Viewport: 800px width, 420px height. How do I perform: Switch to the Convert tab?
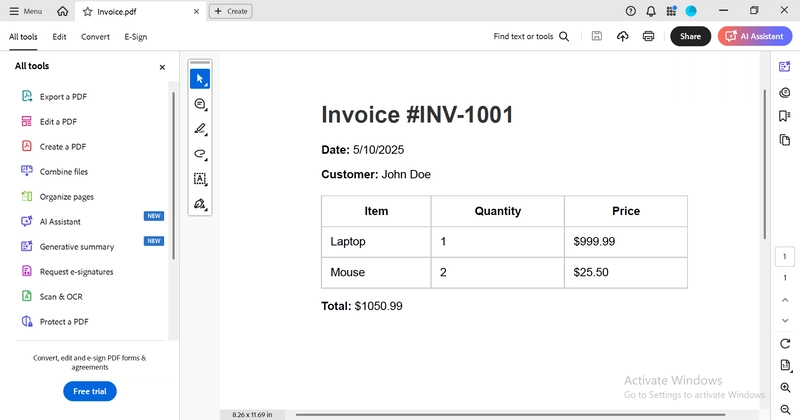point(96,36)
